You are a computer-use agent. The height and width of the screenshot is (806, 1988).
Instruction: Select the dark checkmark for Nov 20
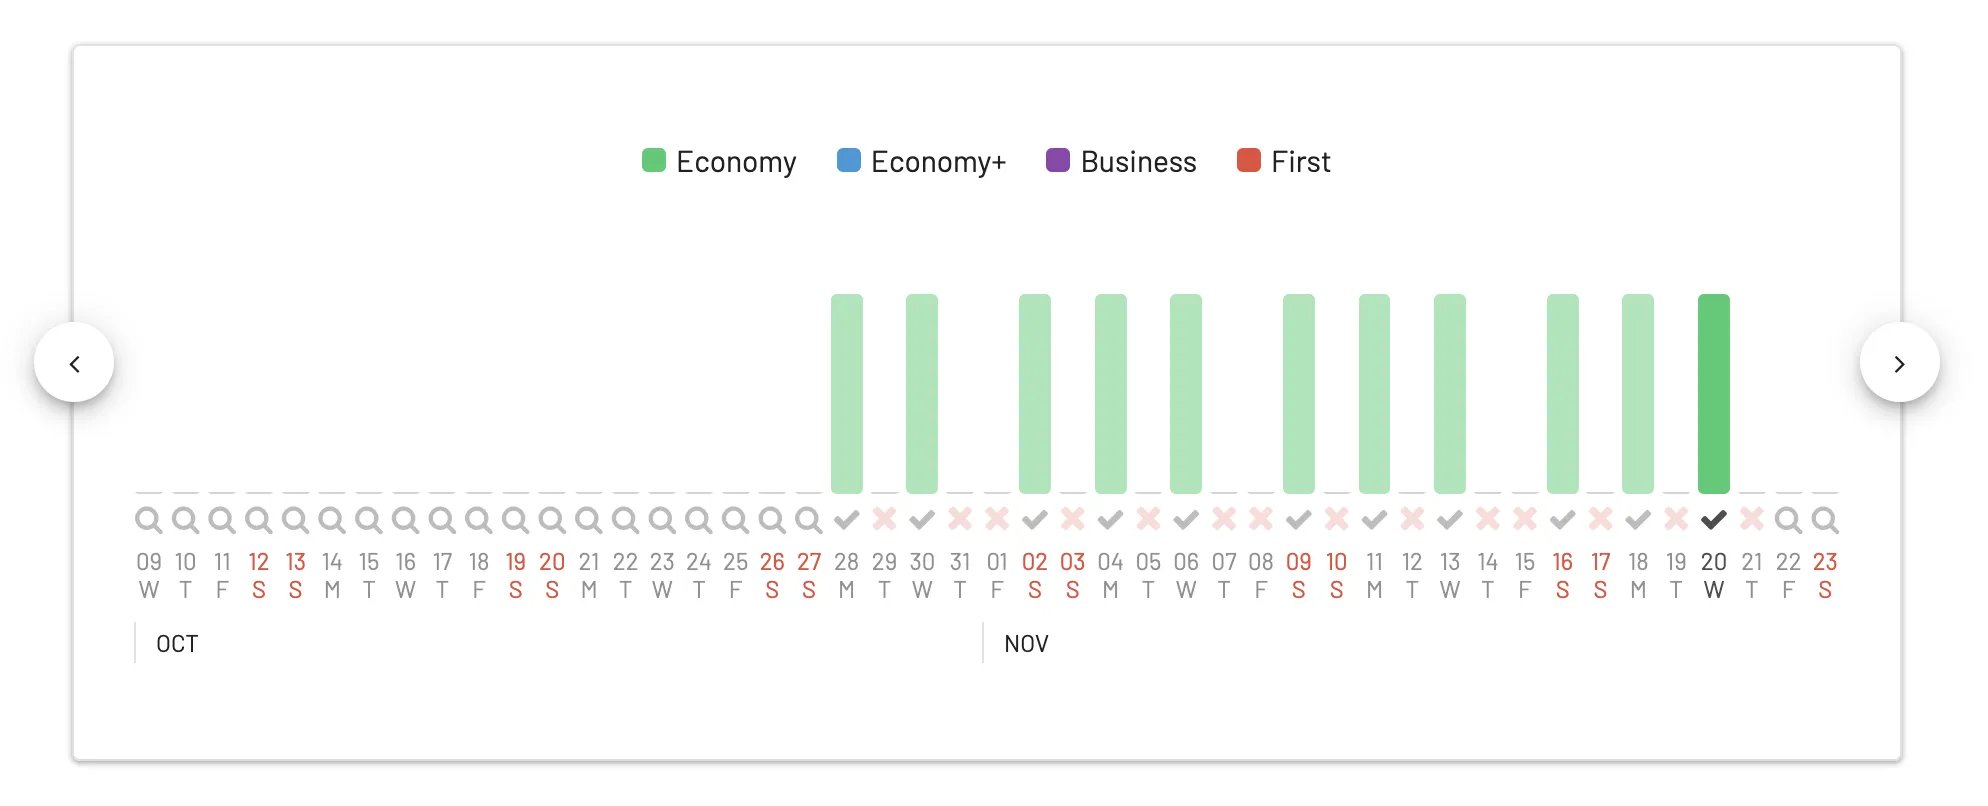point(1714,520)
